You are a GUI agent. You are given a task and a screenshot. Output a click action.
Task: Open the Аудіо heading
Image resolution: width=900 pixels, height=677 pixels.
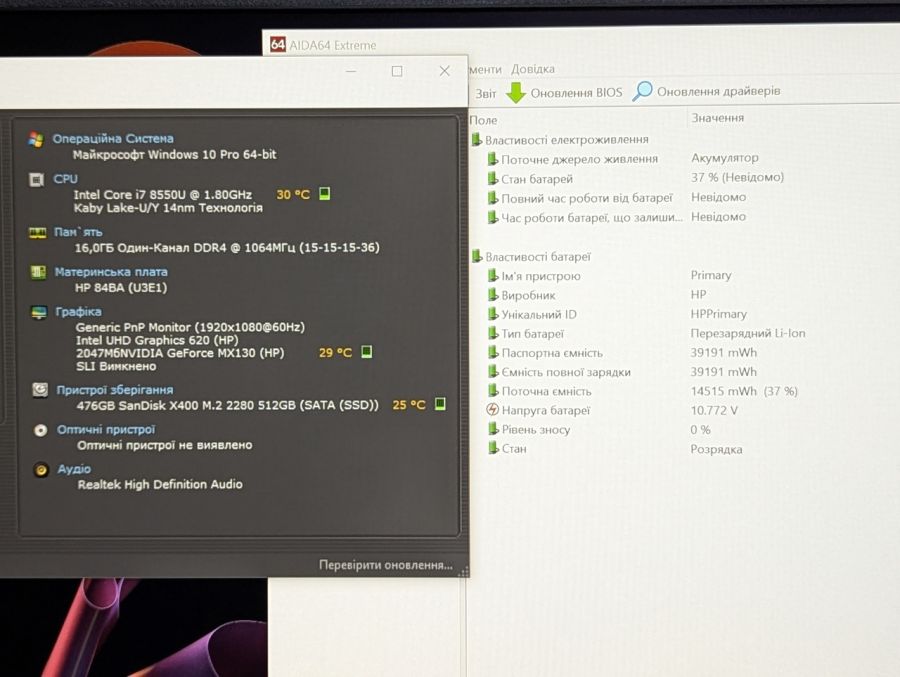[74, 469]
